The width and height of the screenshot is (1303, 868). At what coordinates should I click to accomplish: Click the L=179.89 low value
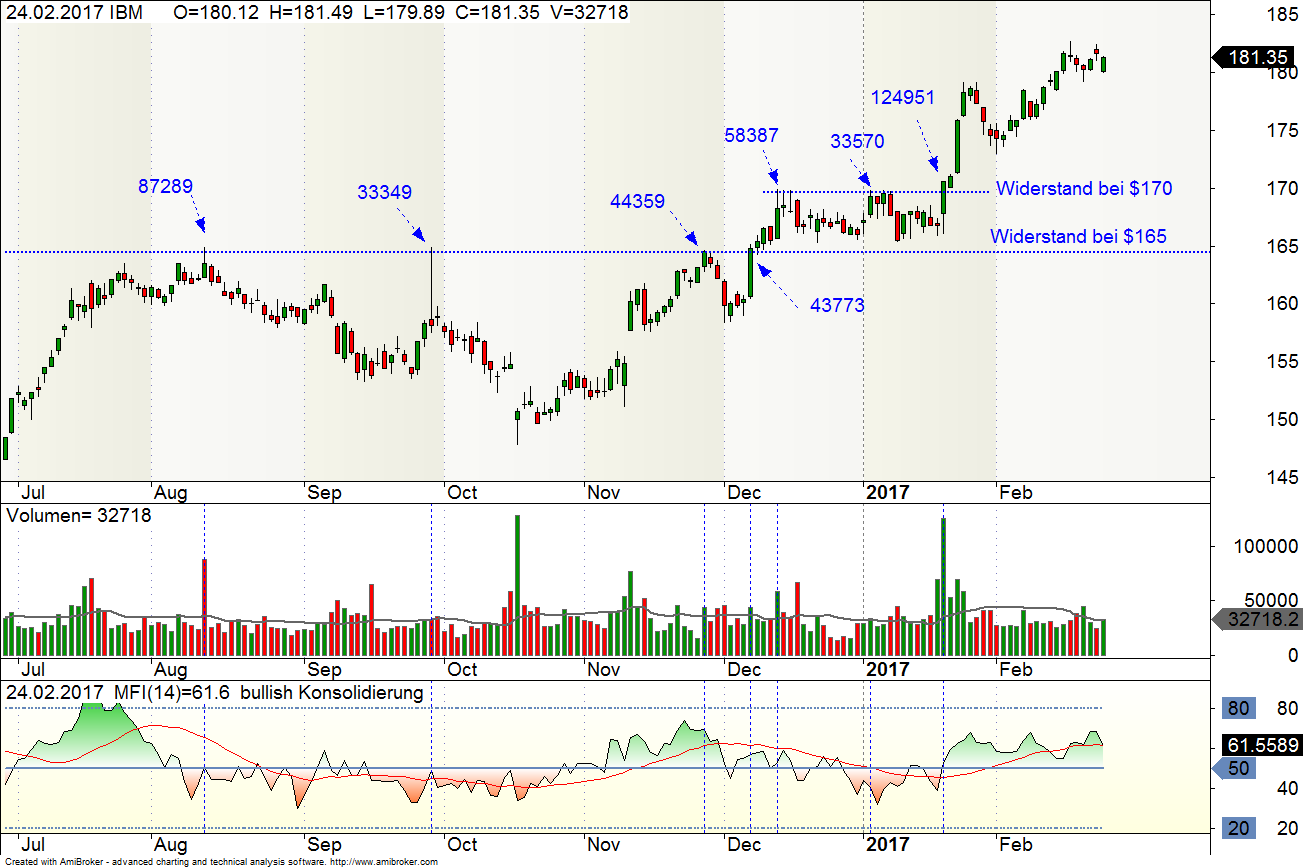tap(405, 13)
